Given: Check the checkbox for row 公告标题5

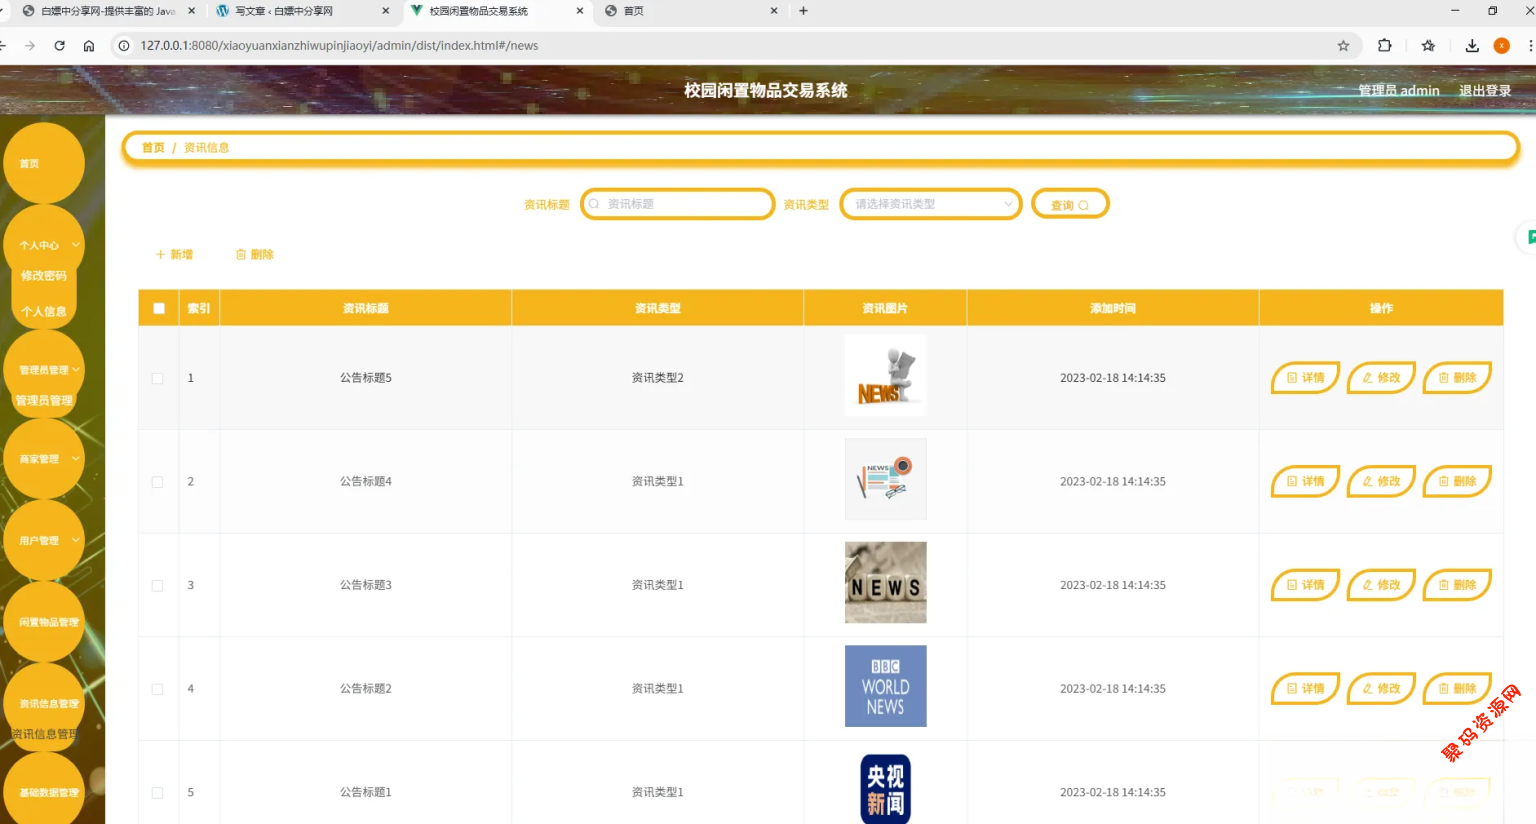Looking at the screenshot, I should 157,378.
